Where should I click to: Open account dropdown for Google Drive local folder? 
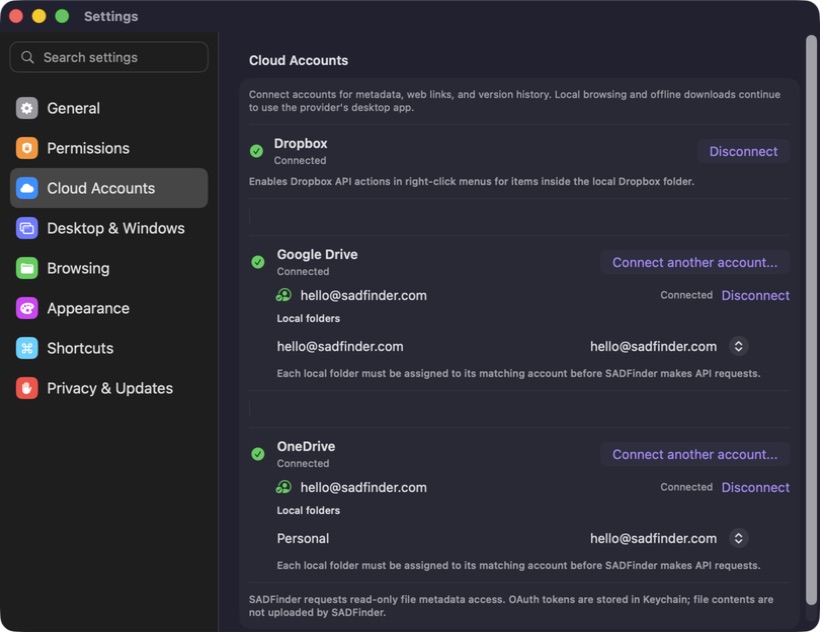point(738,346)
